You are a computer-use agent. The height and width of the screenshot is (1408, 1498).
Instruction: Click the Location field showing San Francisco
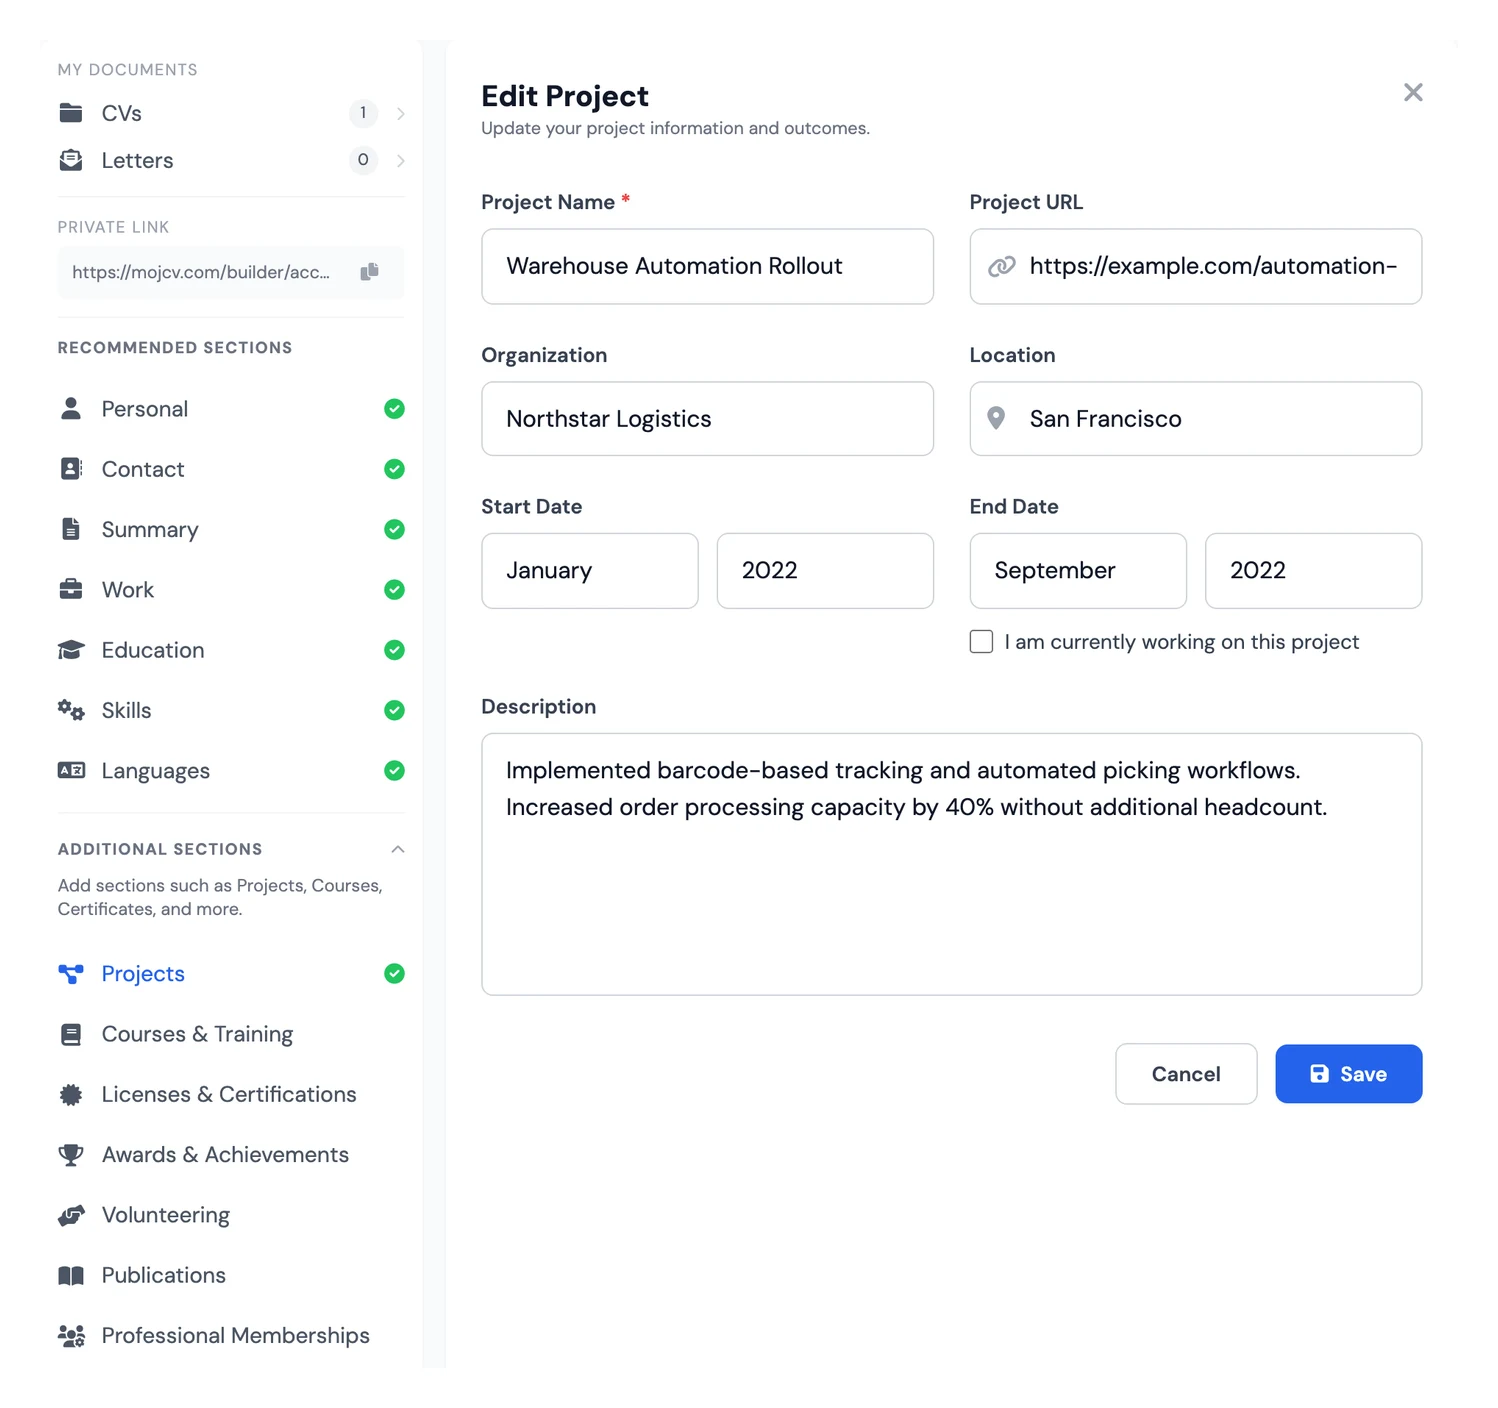tap(1196, 419)
